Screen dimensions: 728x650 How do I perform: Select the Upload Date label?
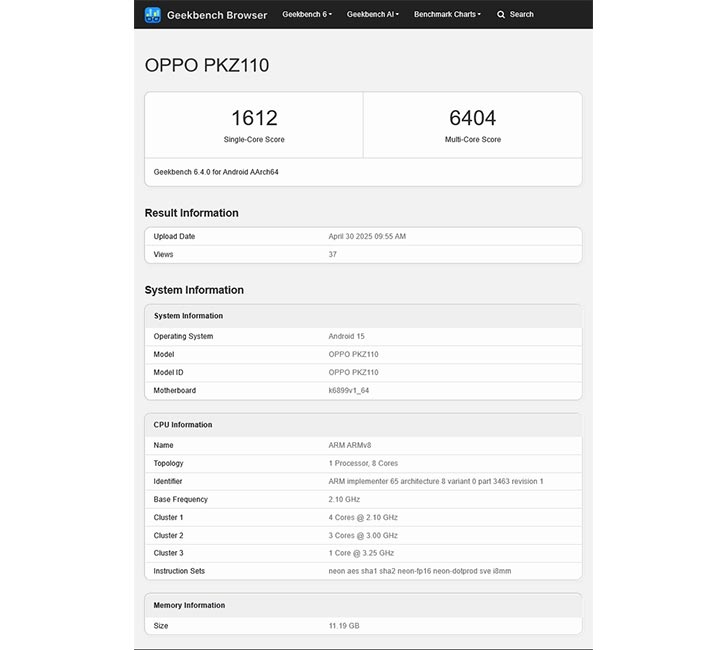(174, 236)
